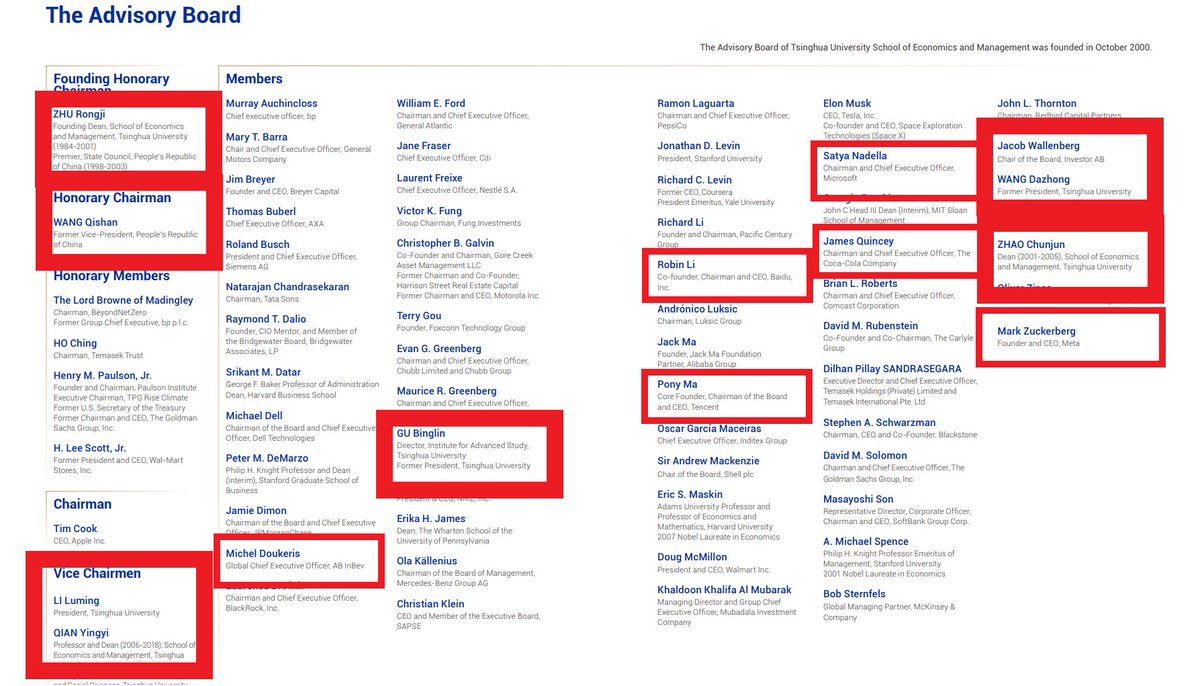Open HO Ching's entry
Image resolution: width=1200 pixels, height=686 pixels.
click(75, 343)
